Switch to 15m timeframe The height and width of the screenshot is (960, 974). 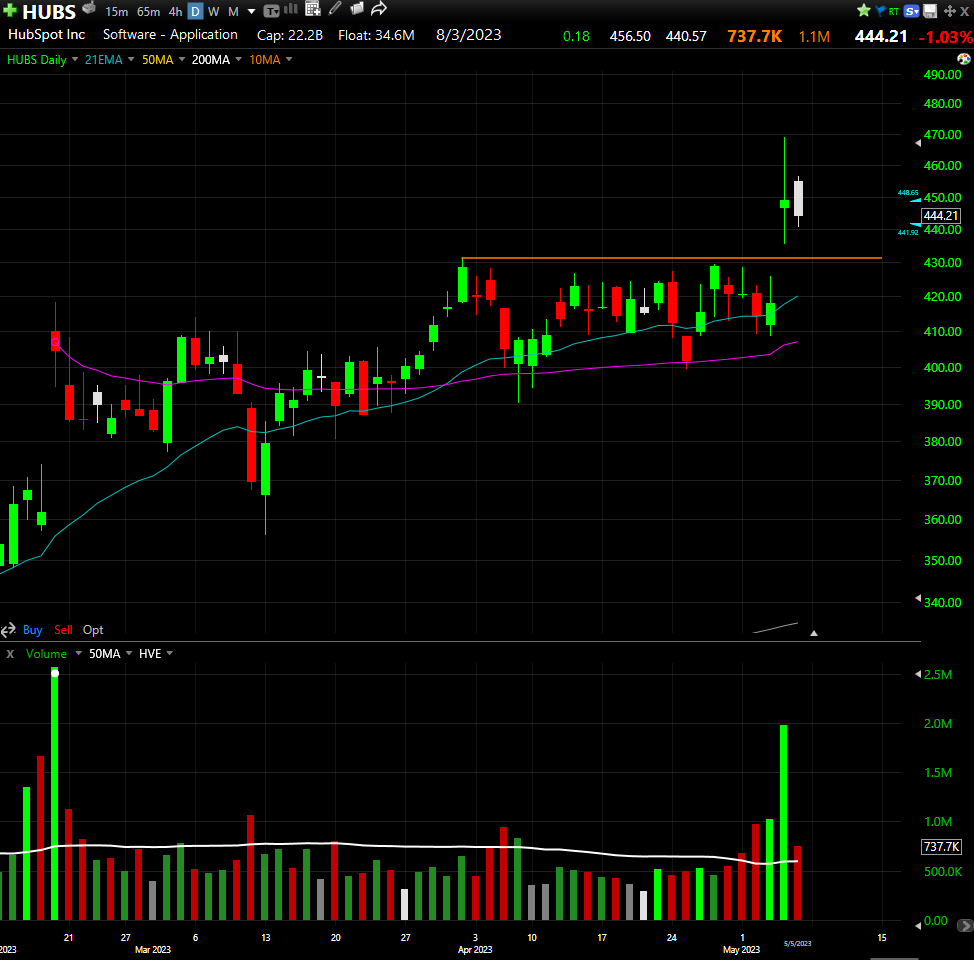pyautogui.click(x=116, y=12)
